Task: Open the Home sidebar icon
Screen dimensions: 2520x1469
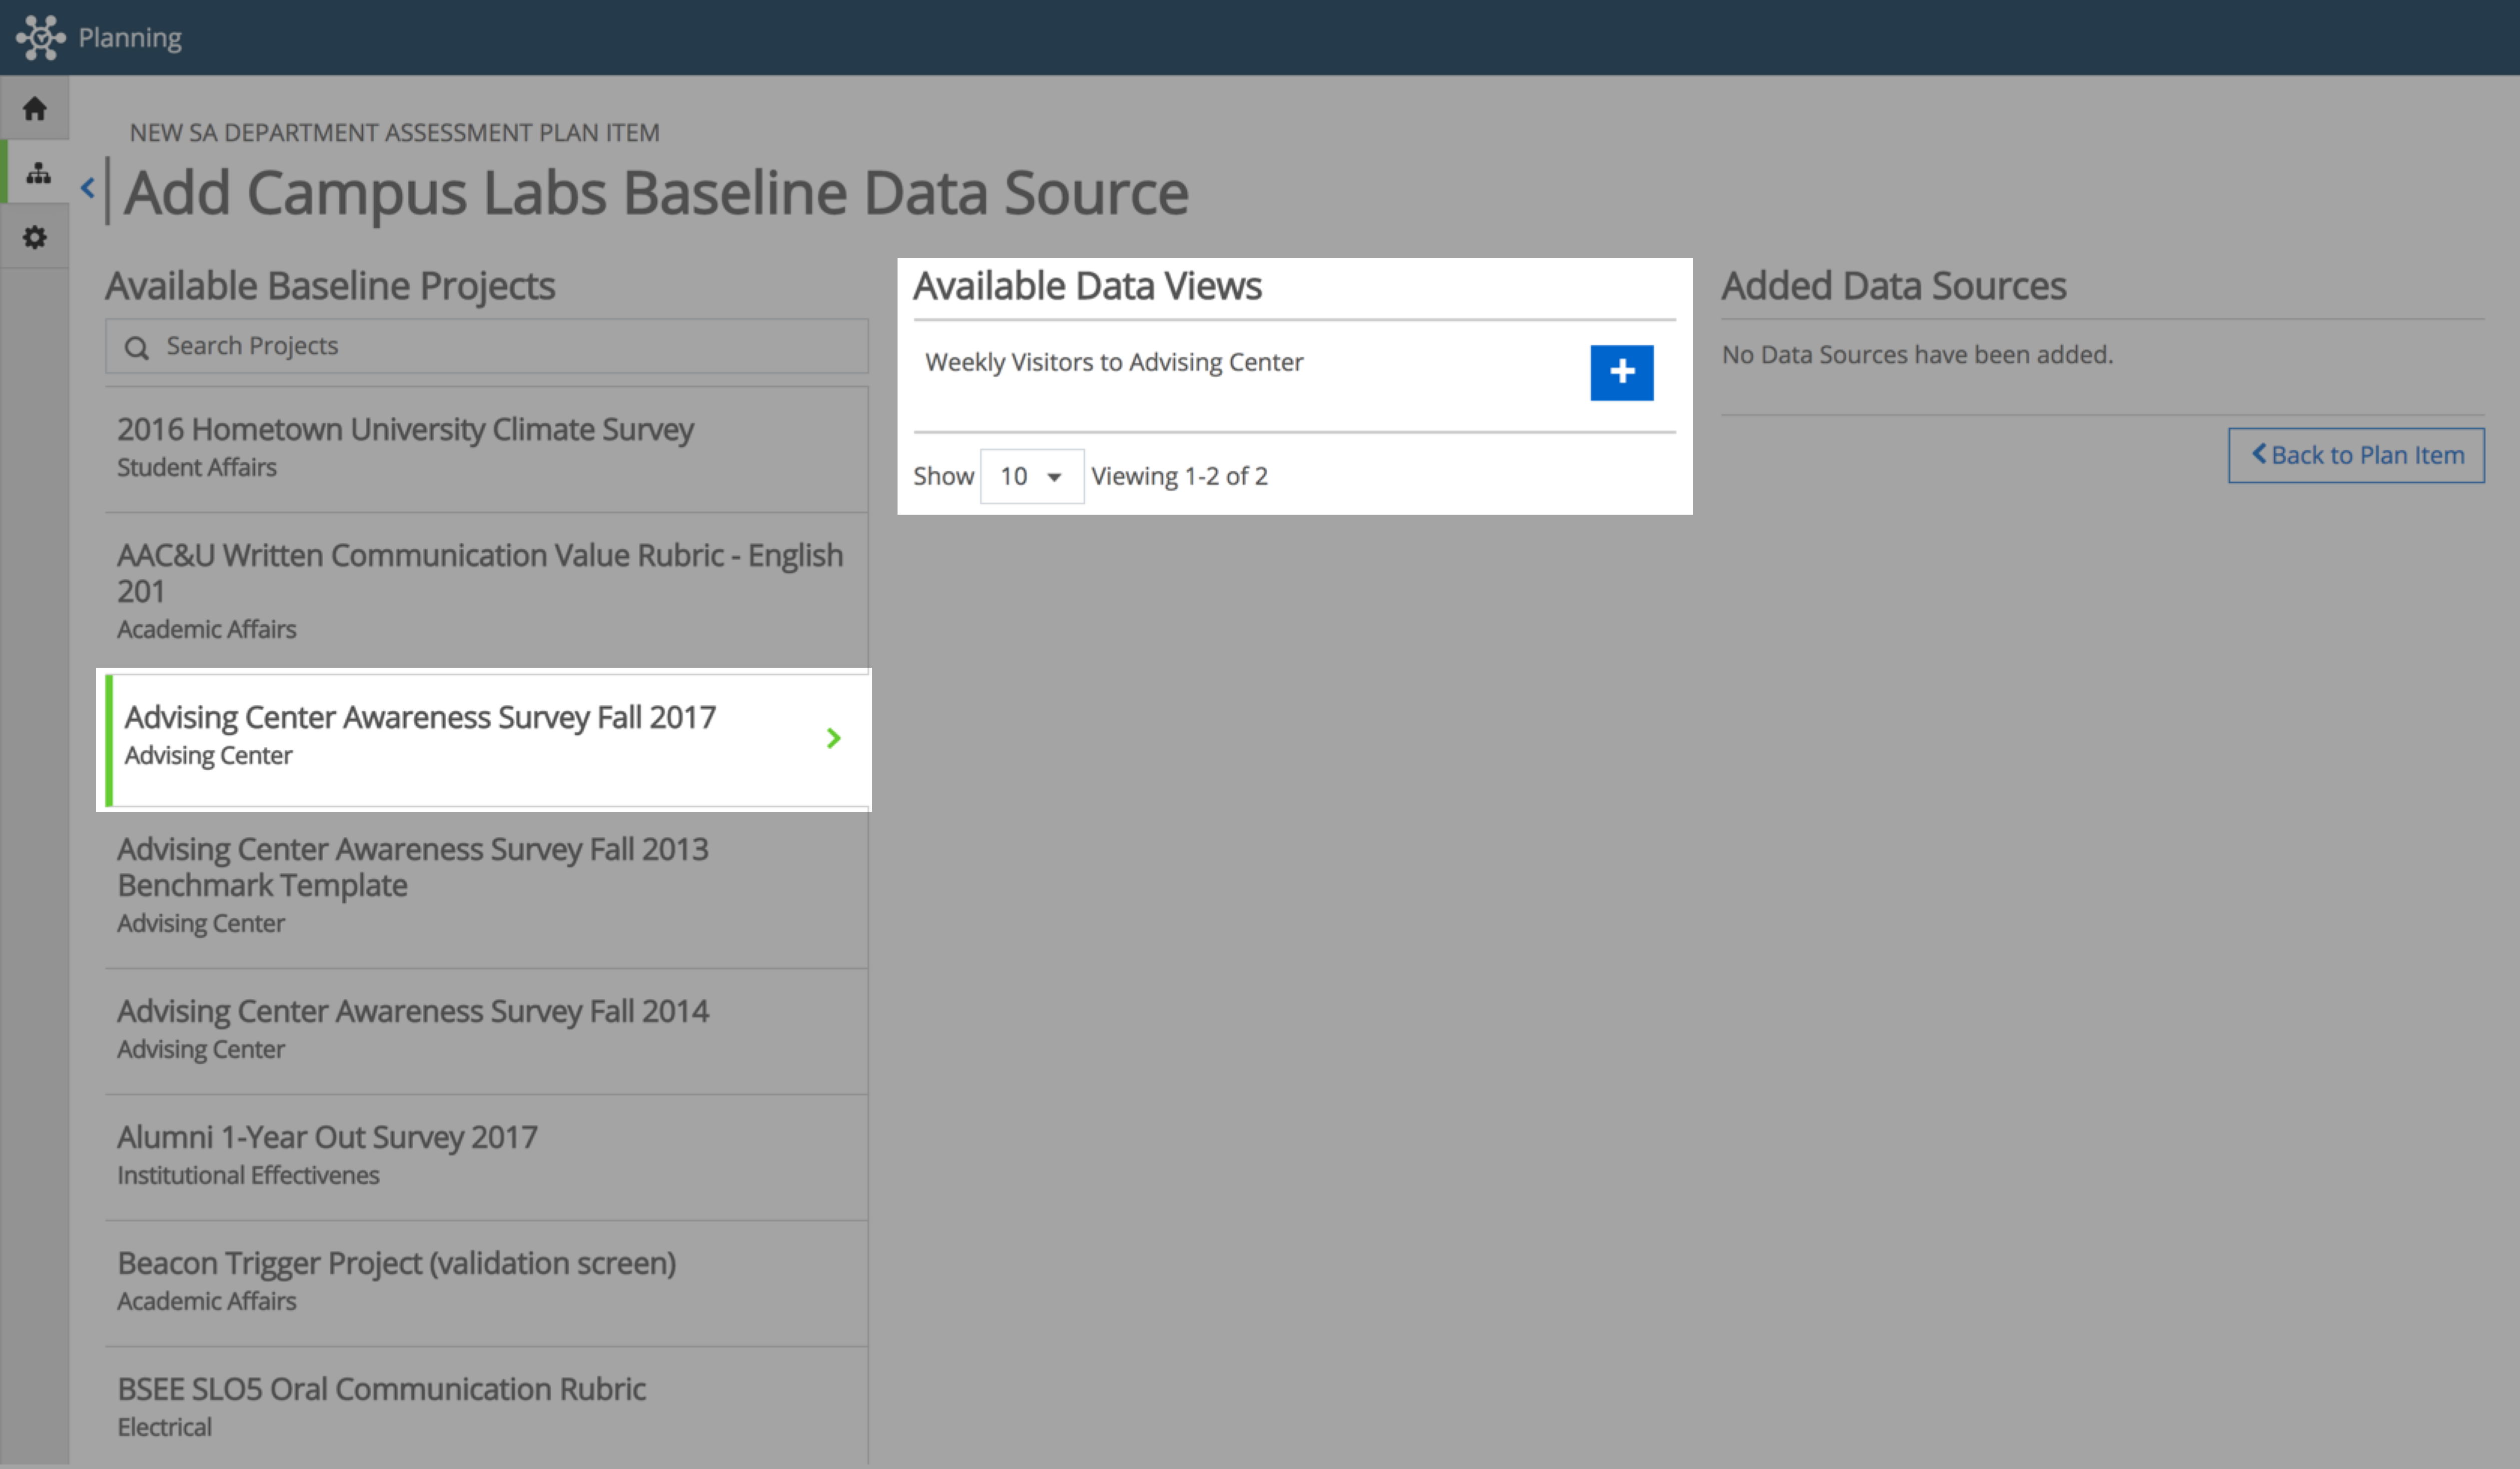Action: [35, 108]
